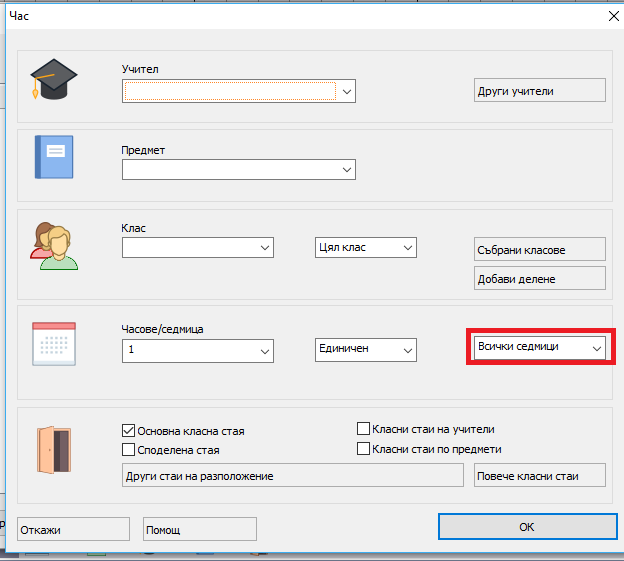Click the Часове/седмица value field
624x561 pixels.
click(188, 351)
